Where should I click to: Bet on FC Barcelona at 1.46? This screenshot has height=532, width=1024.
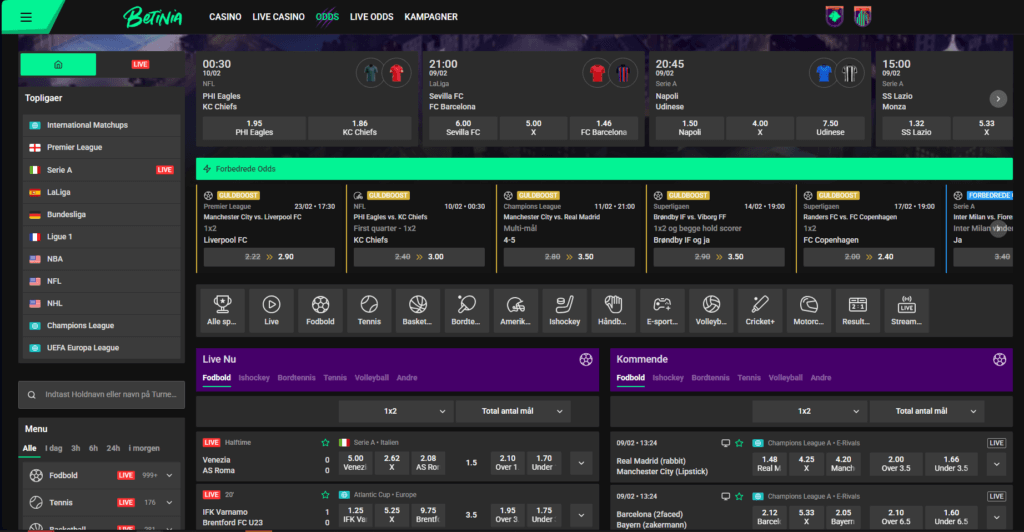tap(604, 128)
